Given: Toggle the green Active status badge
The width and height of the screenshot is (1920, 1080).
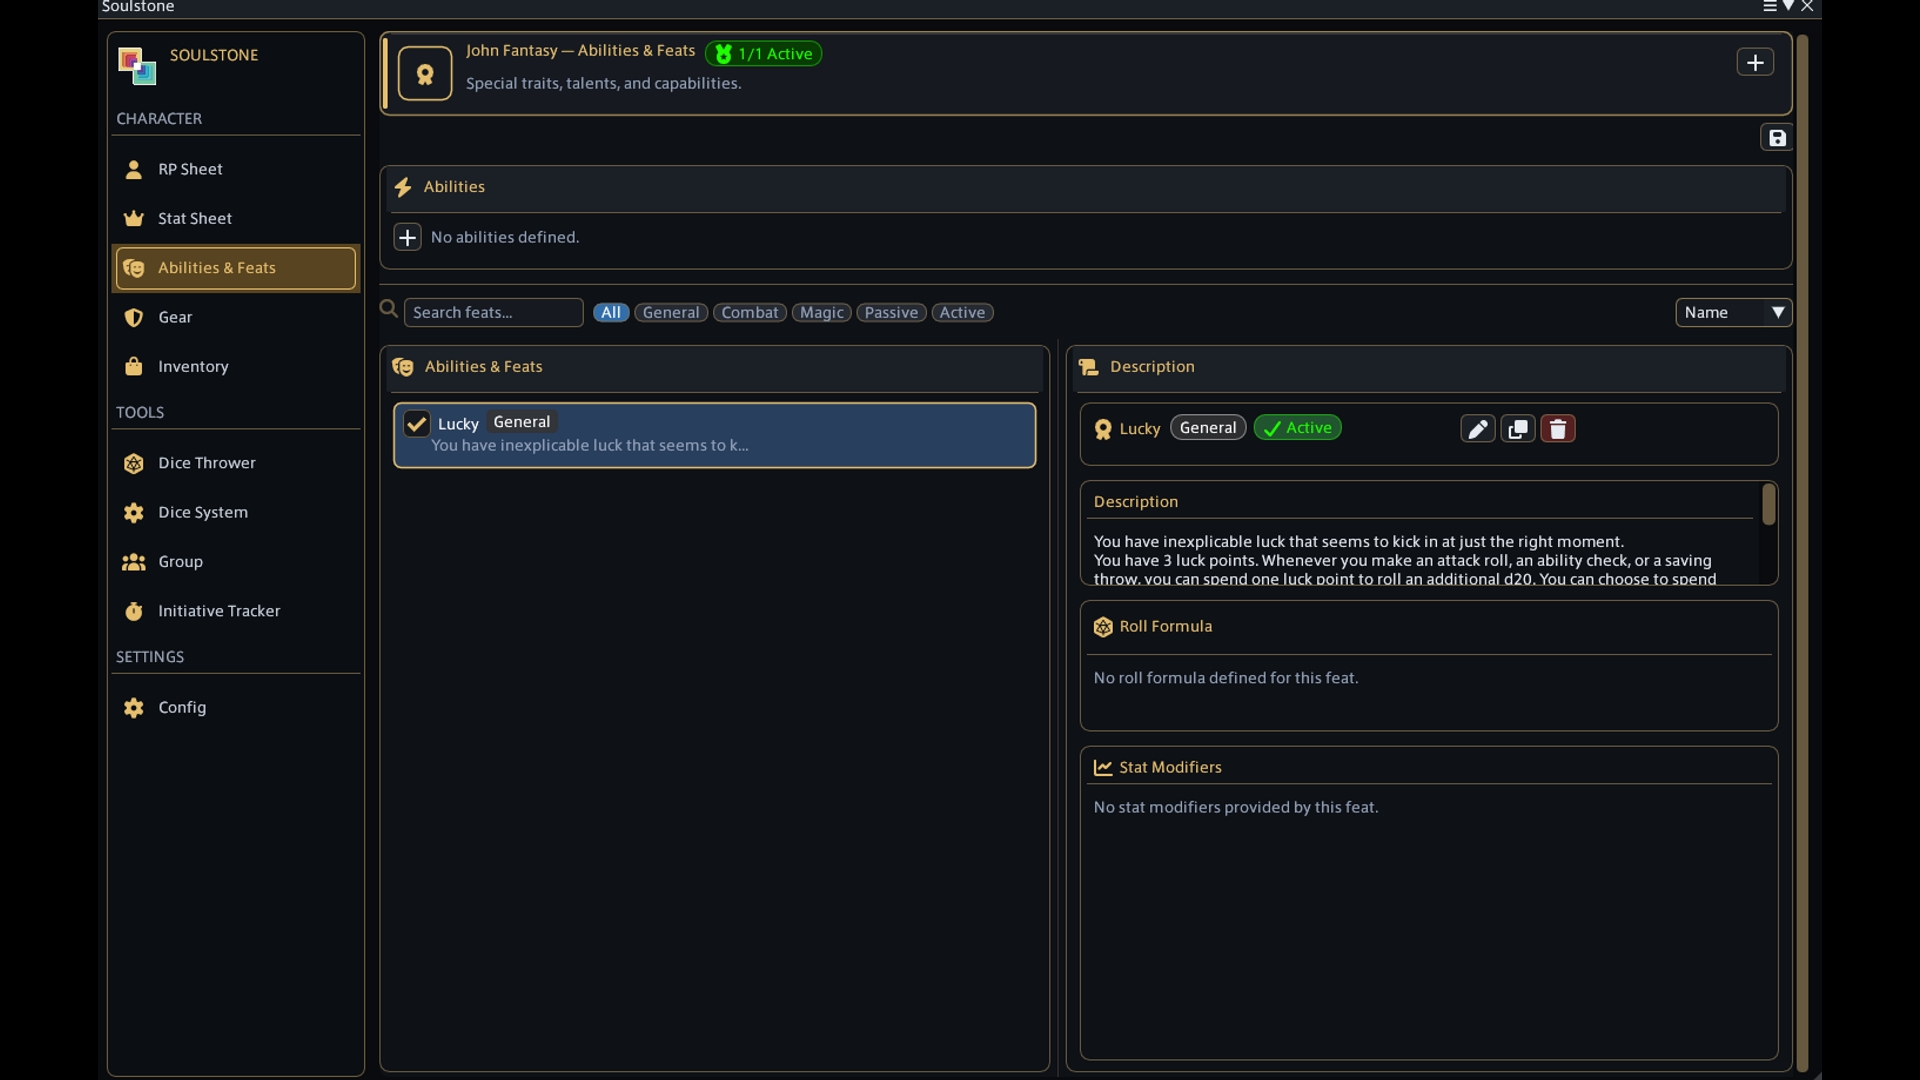Looking at the screenshot, I should tap(1297, 428).
